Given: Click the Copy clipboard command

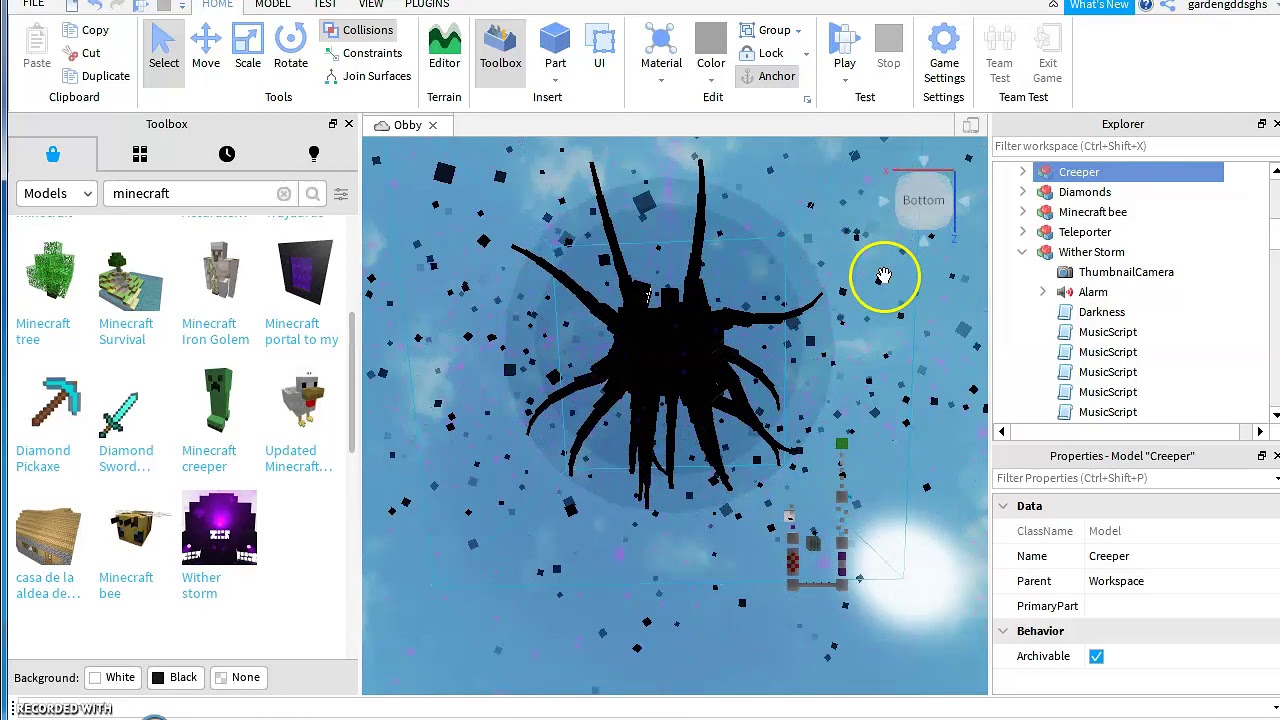Looking at the screenshot, I should click(85, 30).
